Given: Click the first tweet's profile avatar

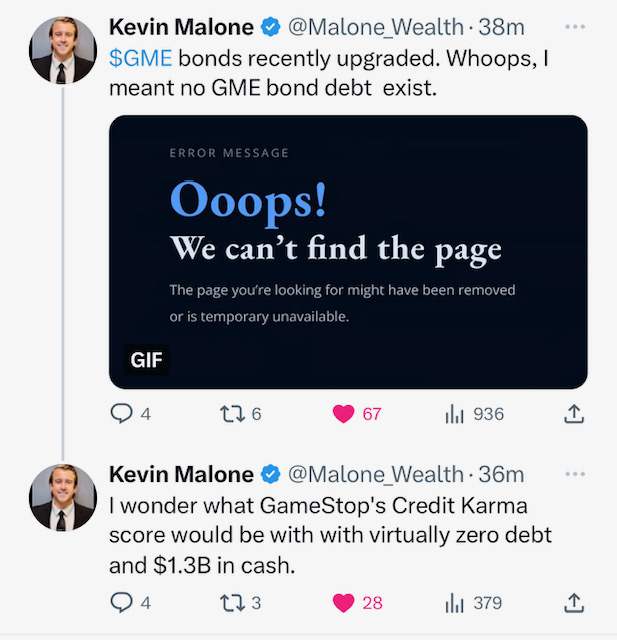Looking at the screenshot, I should click(x=62, y=50).
